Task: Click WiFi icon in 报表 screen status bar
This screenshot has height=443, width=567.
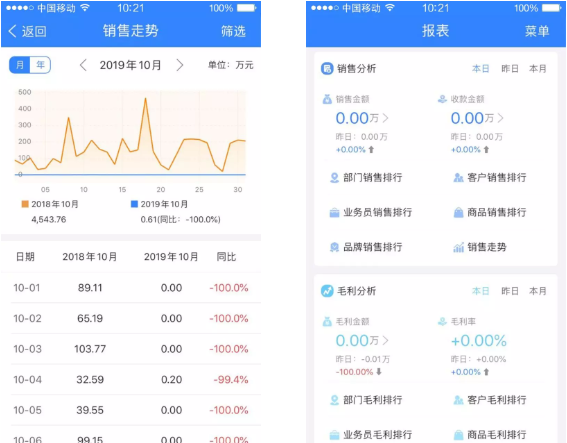Action: (x=390, y=8)
